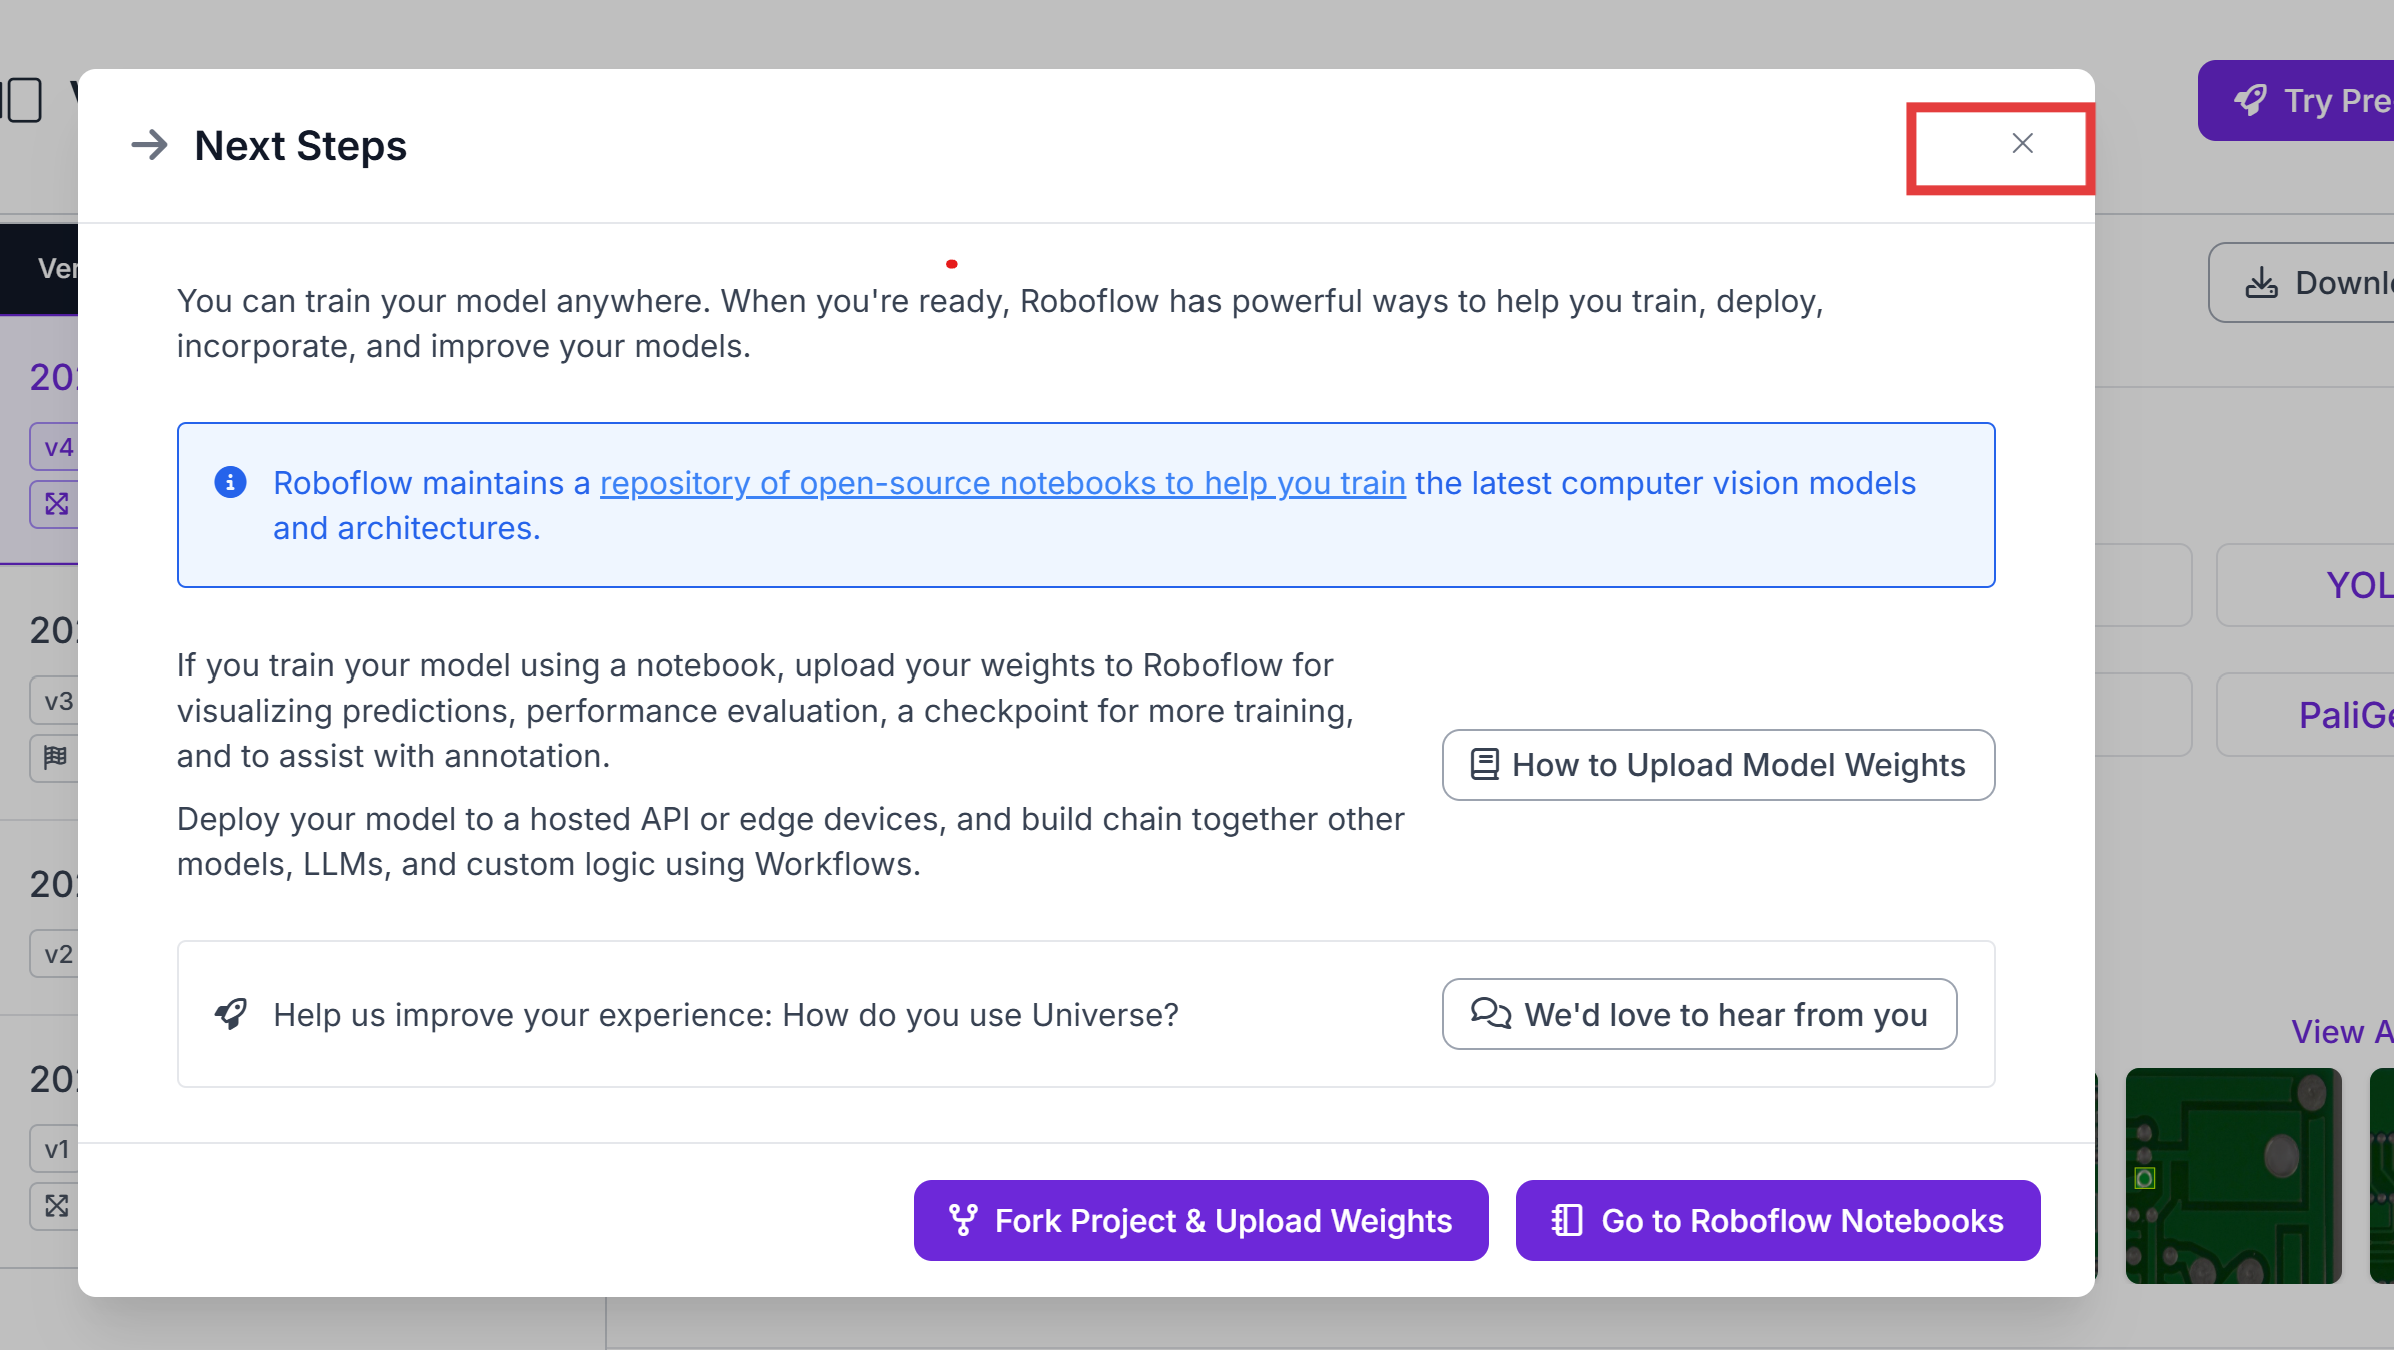Screen dimensions: 2394x1350
Task: Click the arrow icon beside Next Steps
Action: 150,145
